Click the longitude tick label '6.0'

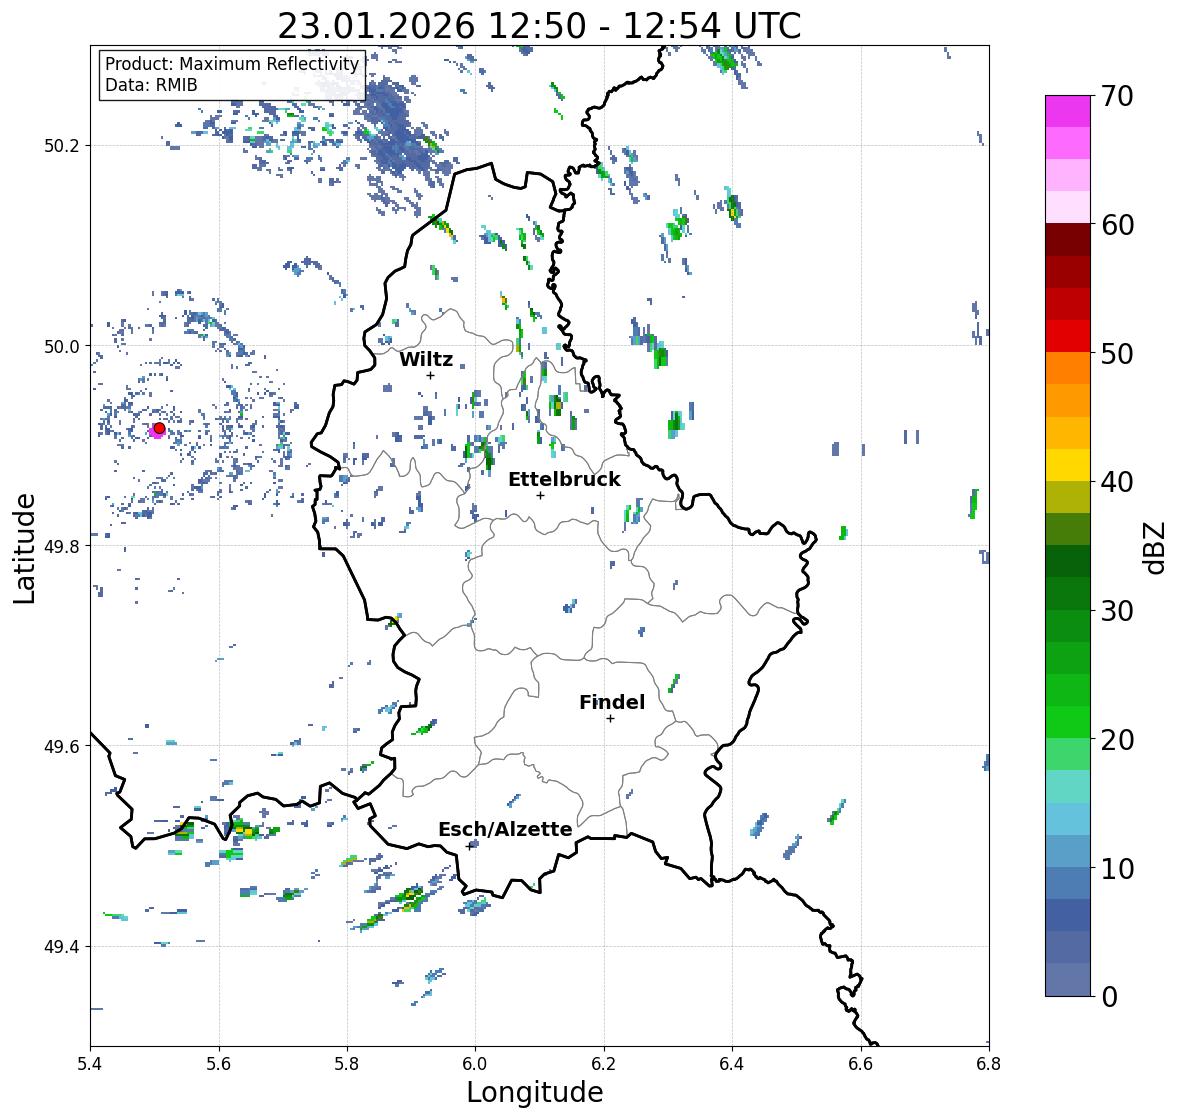point(475,1064)
